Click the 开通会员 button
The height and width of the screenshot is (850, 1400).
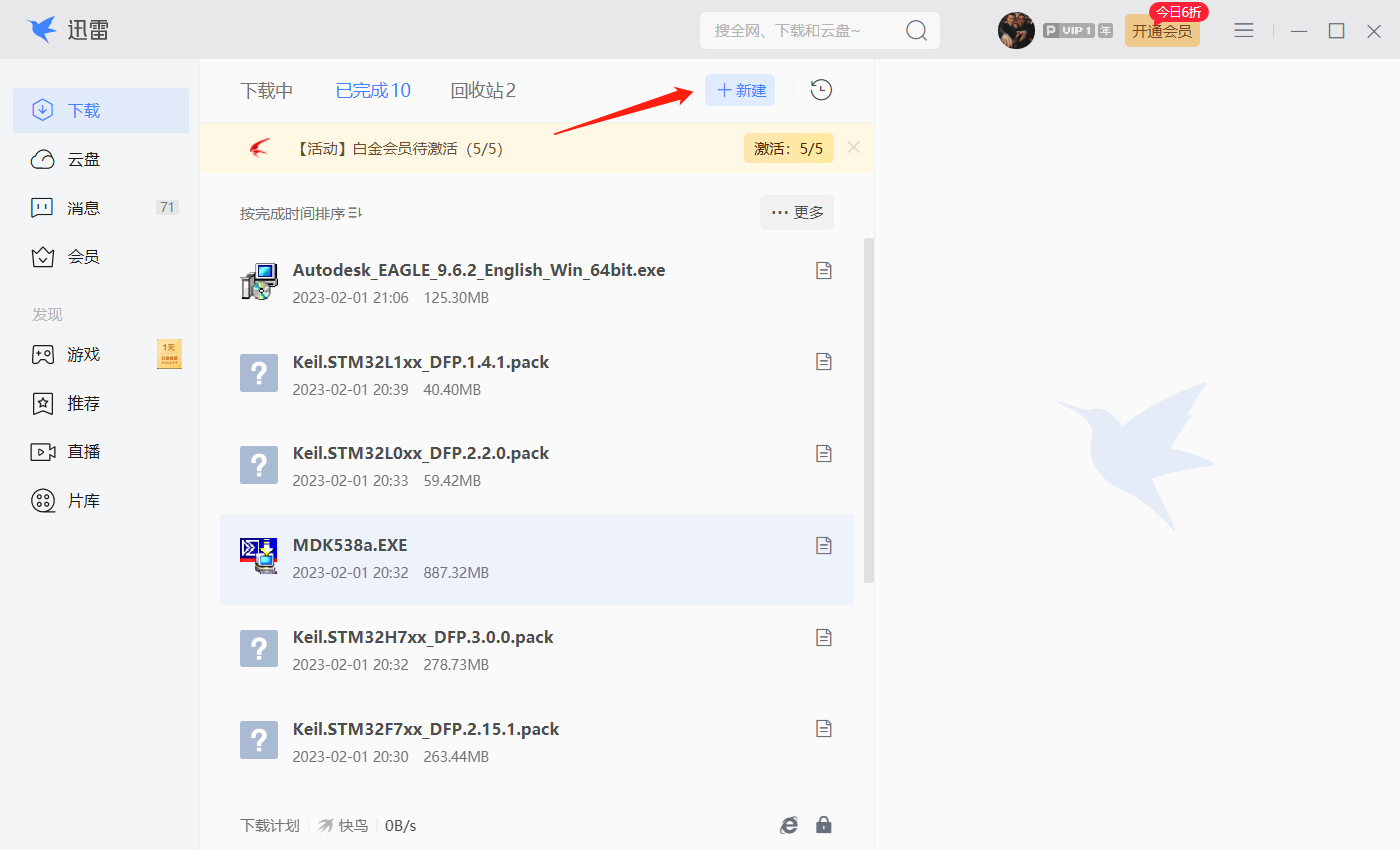tap(1162, 31)
